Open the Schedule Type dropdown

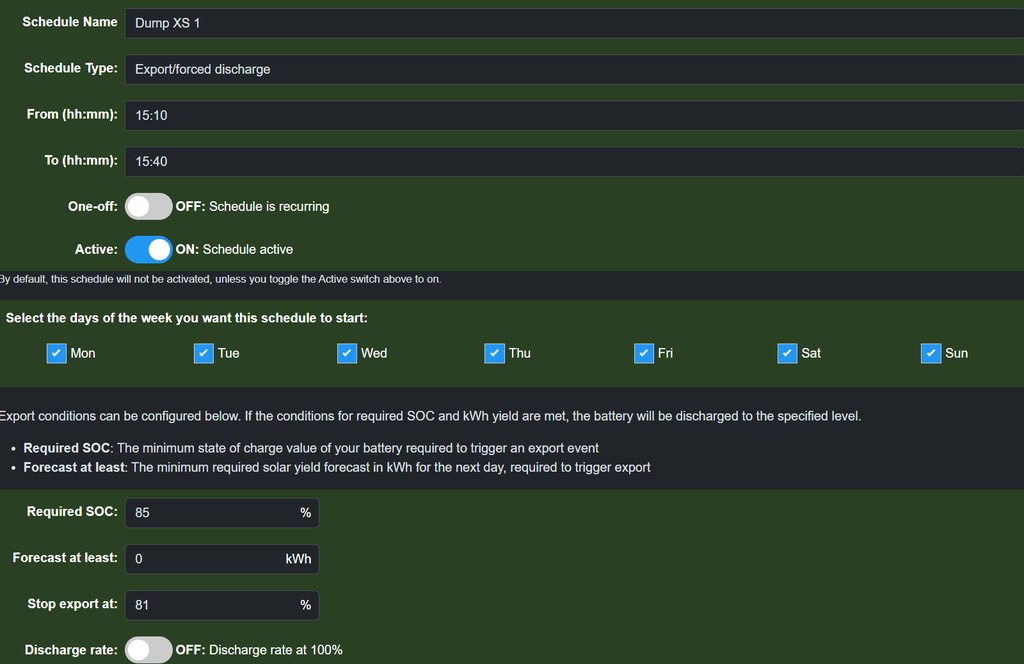[574, 69]
